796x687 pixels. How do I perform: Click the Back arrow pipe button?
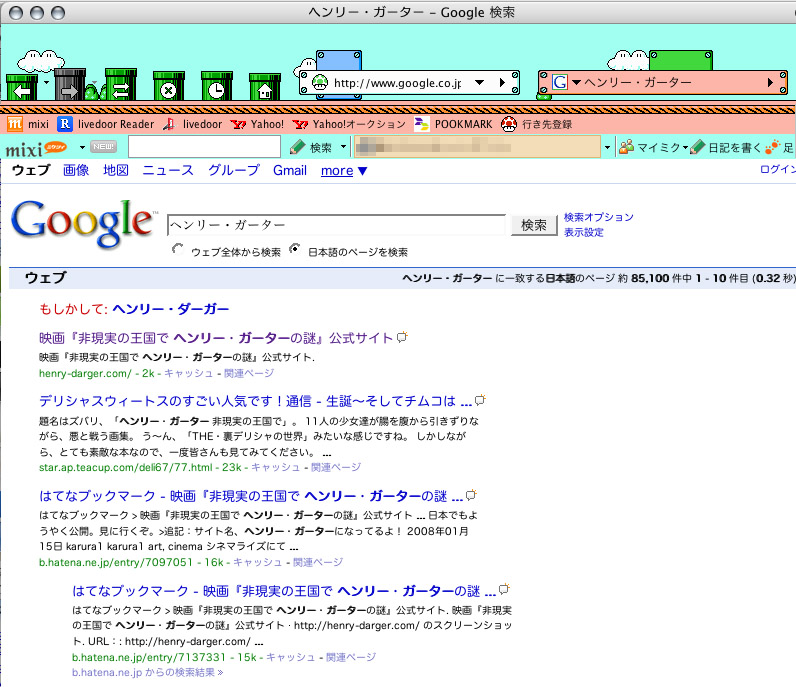[21, 87]
